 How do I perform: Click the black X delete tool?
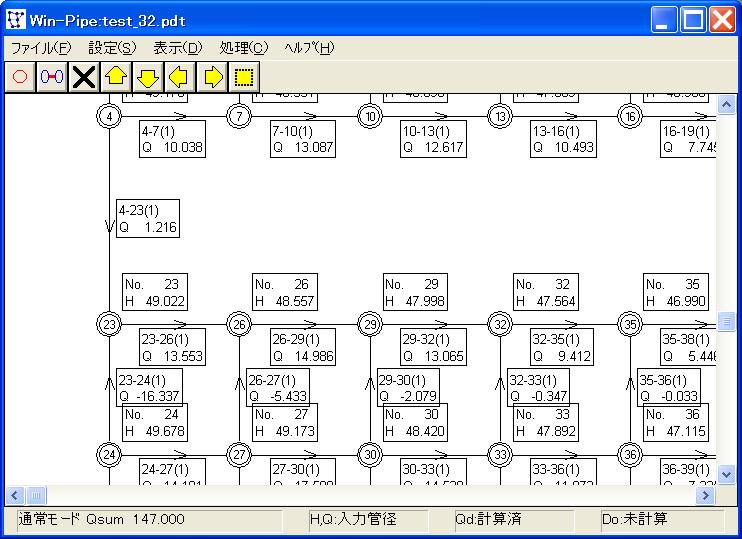pos(84,76)
